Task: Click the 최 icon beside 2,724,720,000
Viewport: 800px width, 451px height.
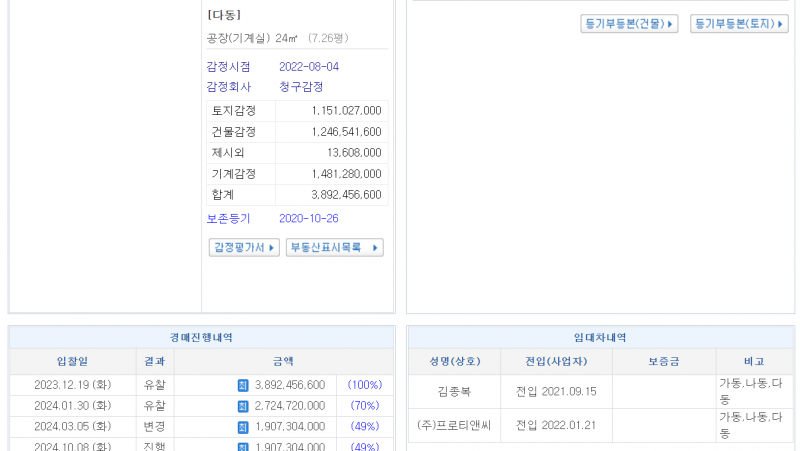Action: click(242, 406)
